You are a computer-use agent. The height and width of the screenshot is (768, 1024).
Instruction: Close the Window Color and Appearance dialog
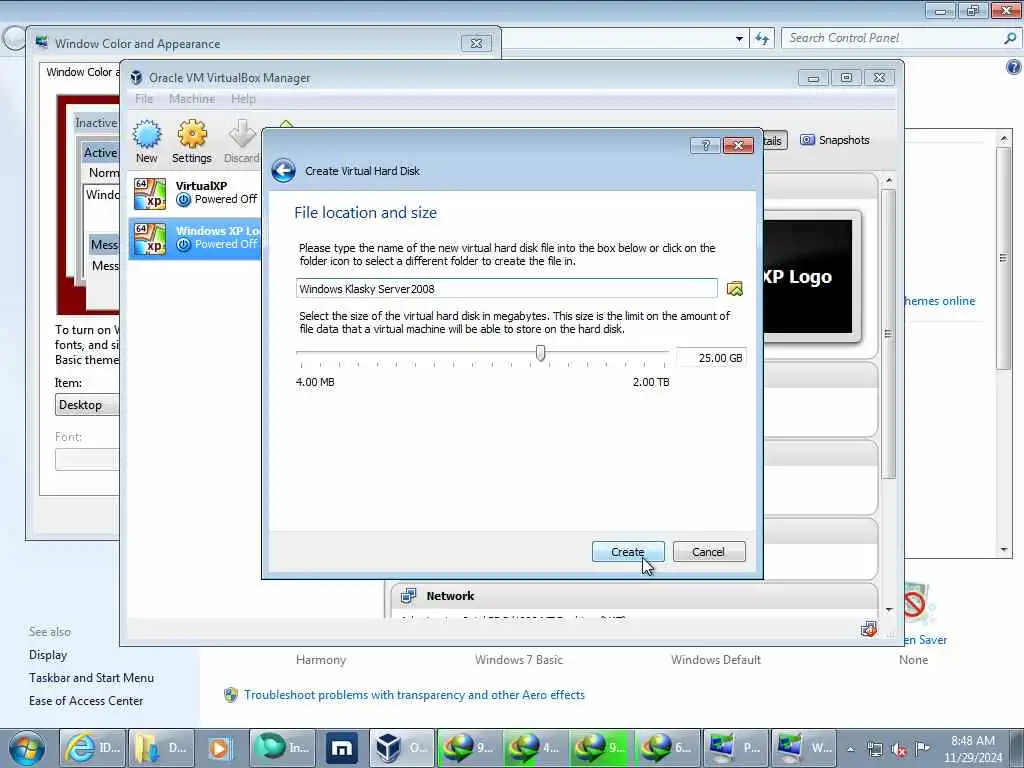click(x=476, y=43)
